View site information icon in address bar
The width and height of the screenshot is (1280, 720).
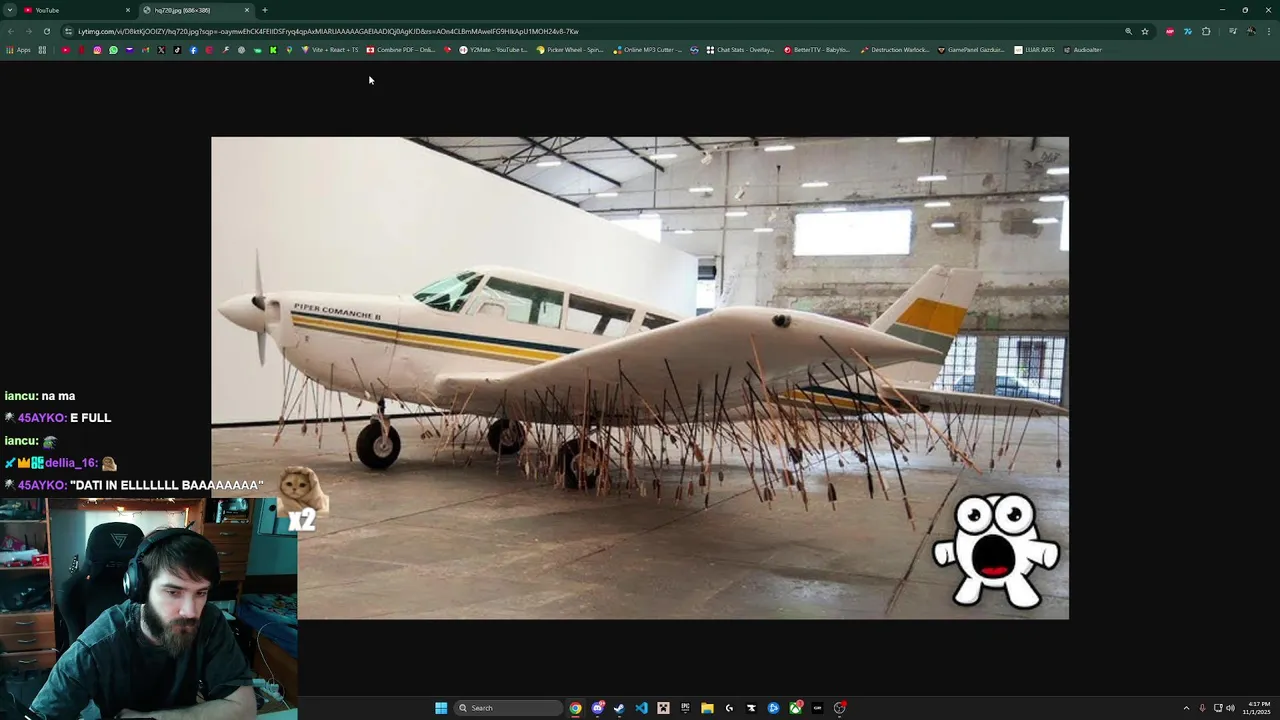(68, 31)
